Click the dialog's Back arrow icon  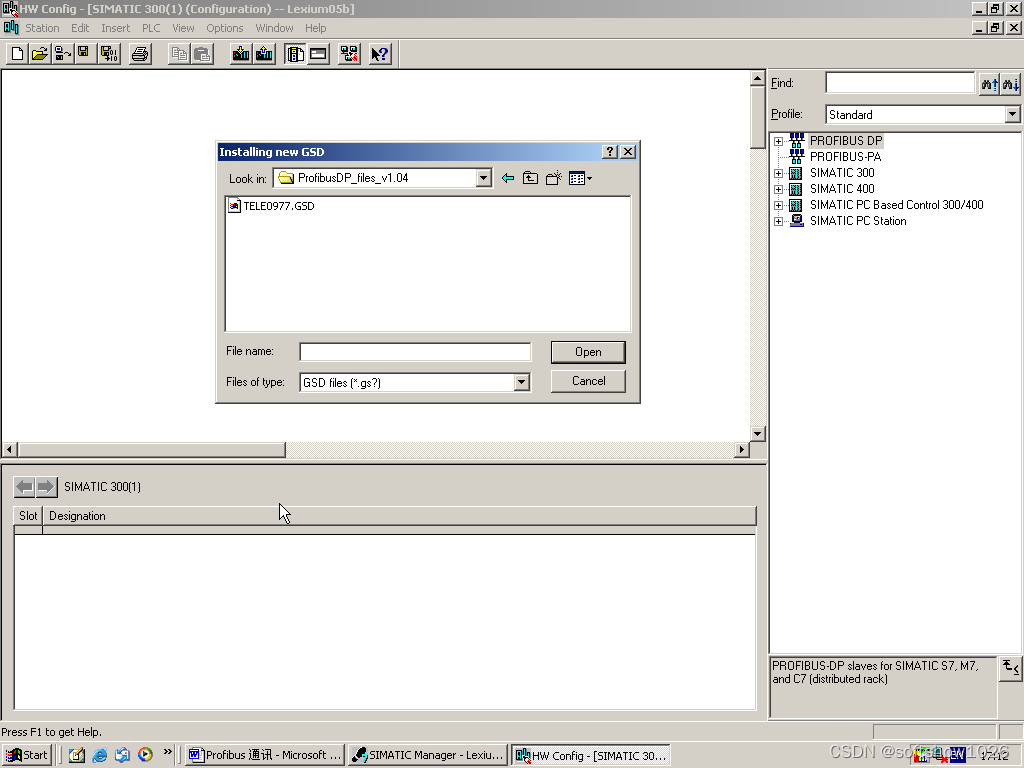[508, 178]
